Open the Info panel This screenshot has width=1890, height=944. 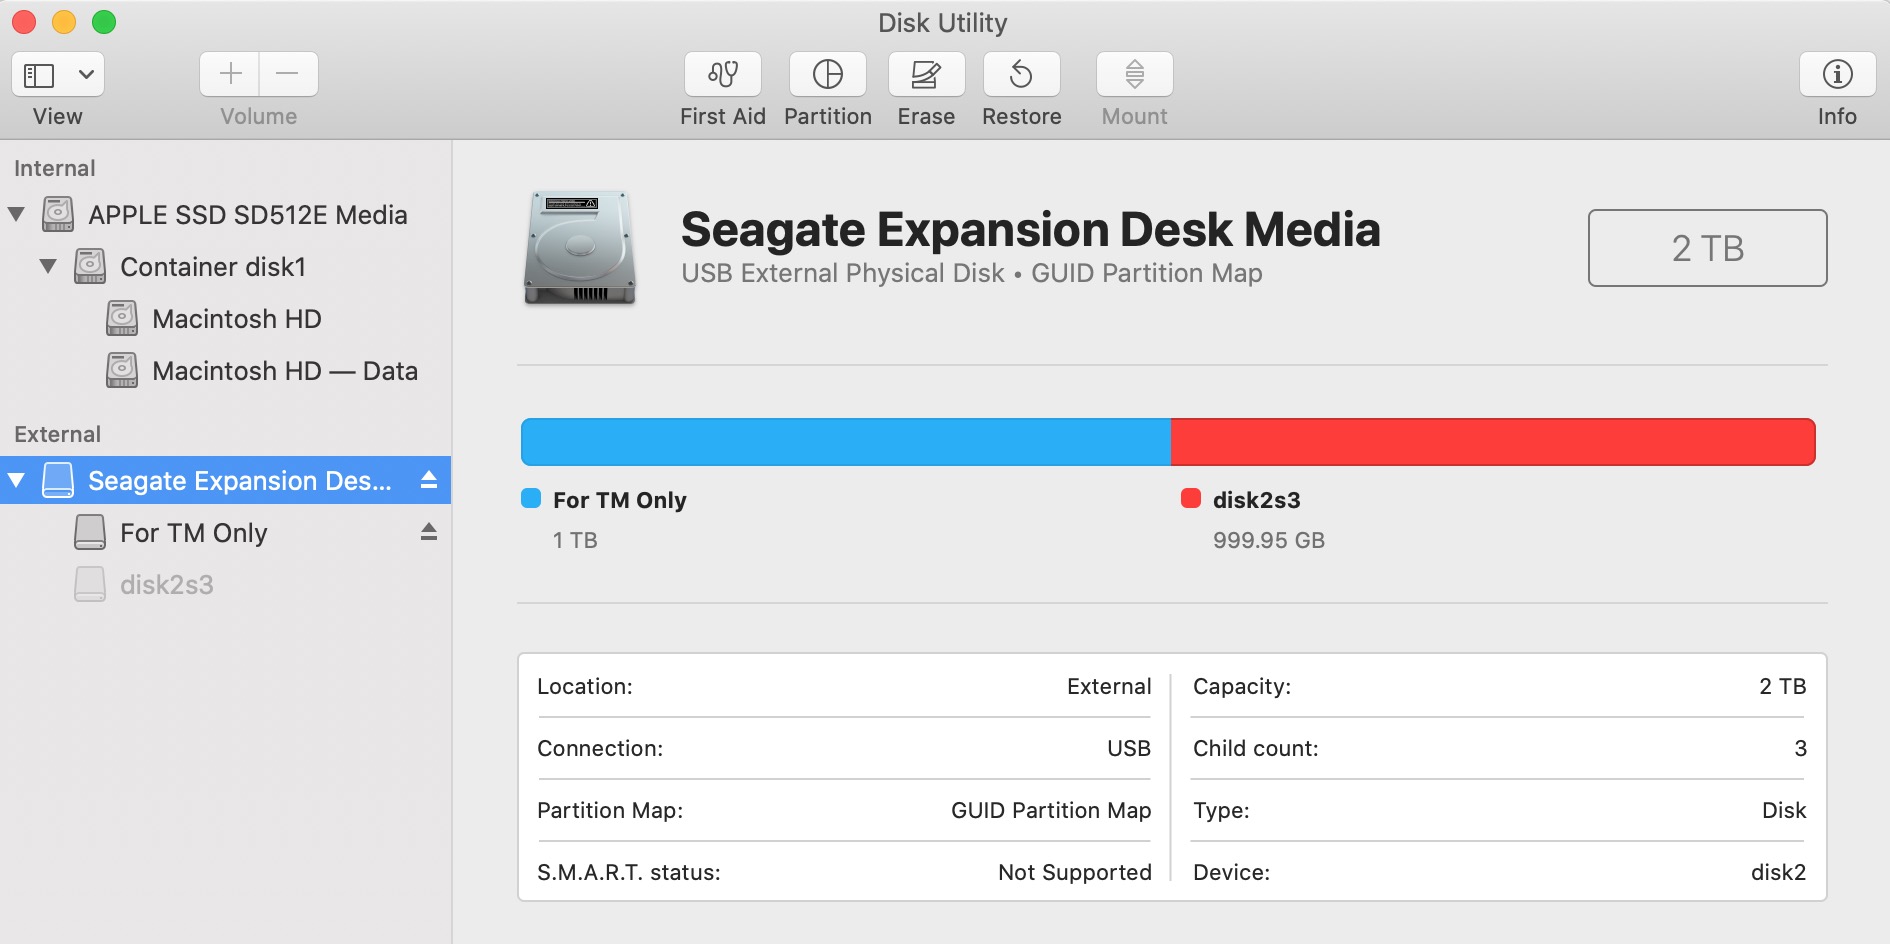click(x=1837, y=75)
